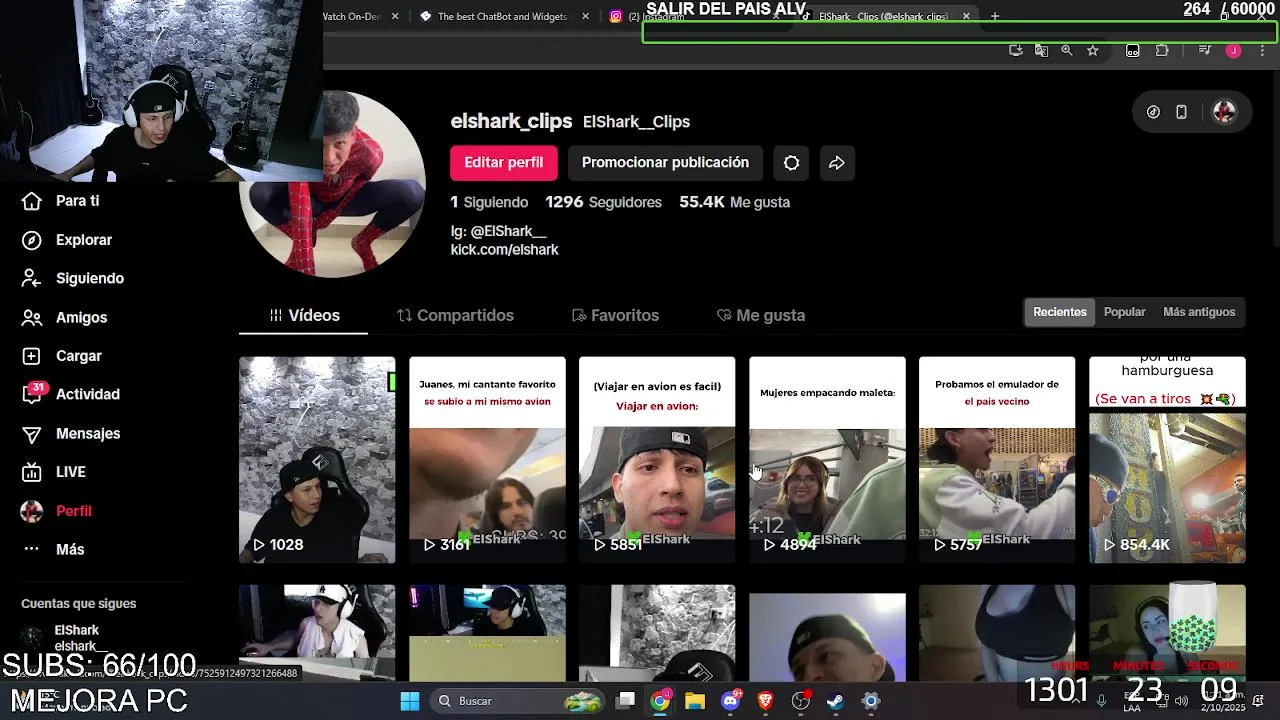
Task: Switch to the Videos tab
Action: [x=304, y=315]
